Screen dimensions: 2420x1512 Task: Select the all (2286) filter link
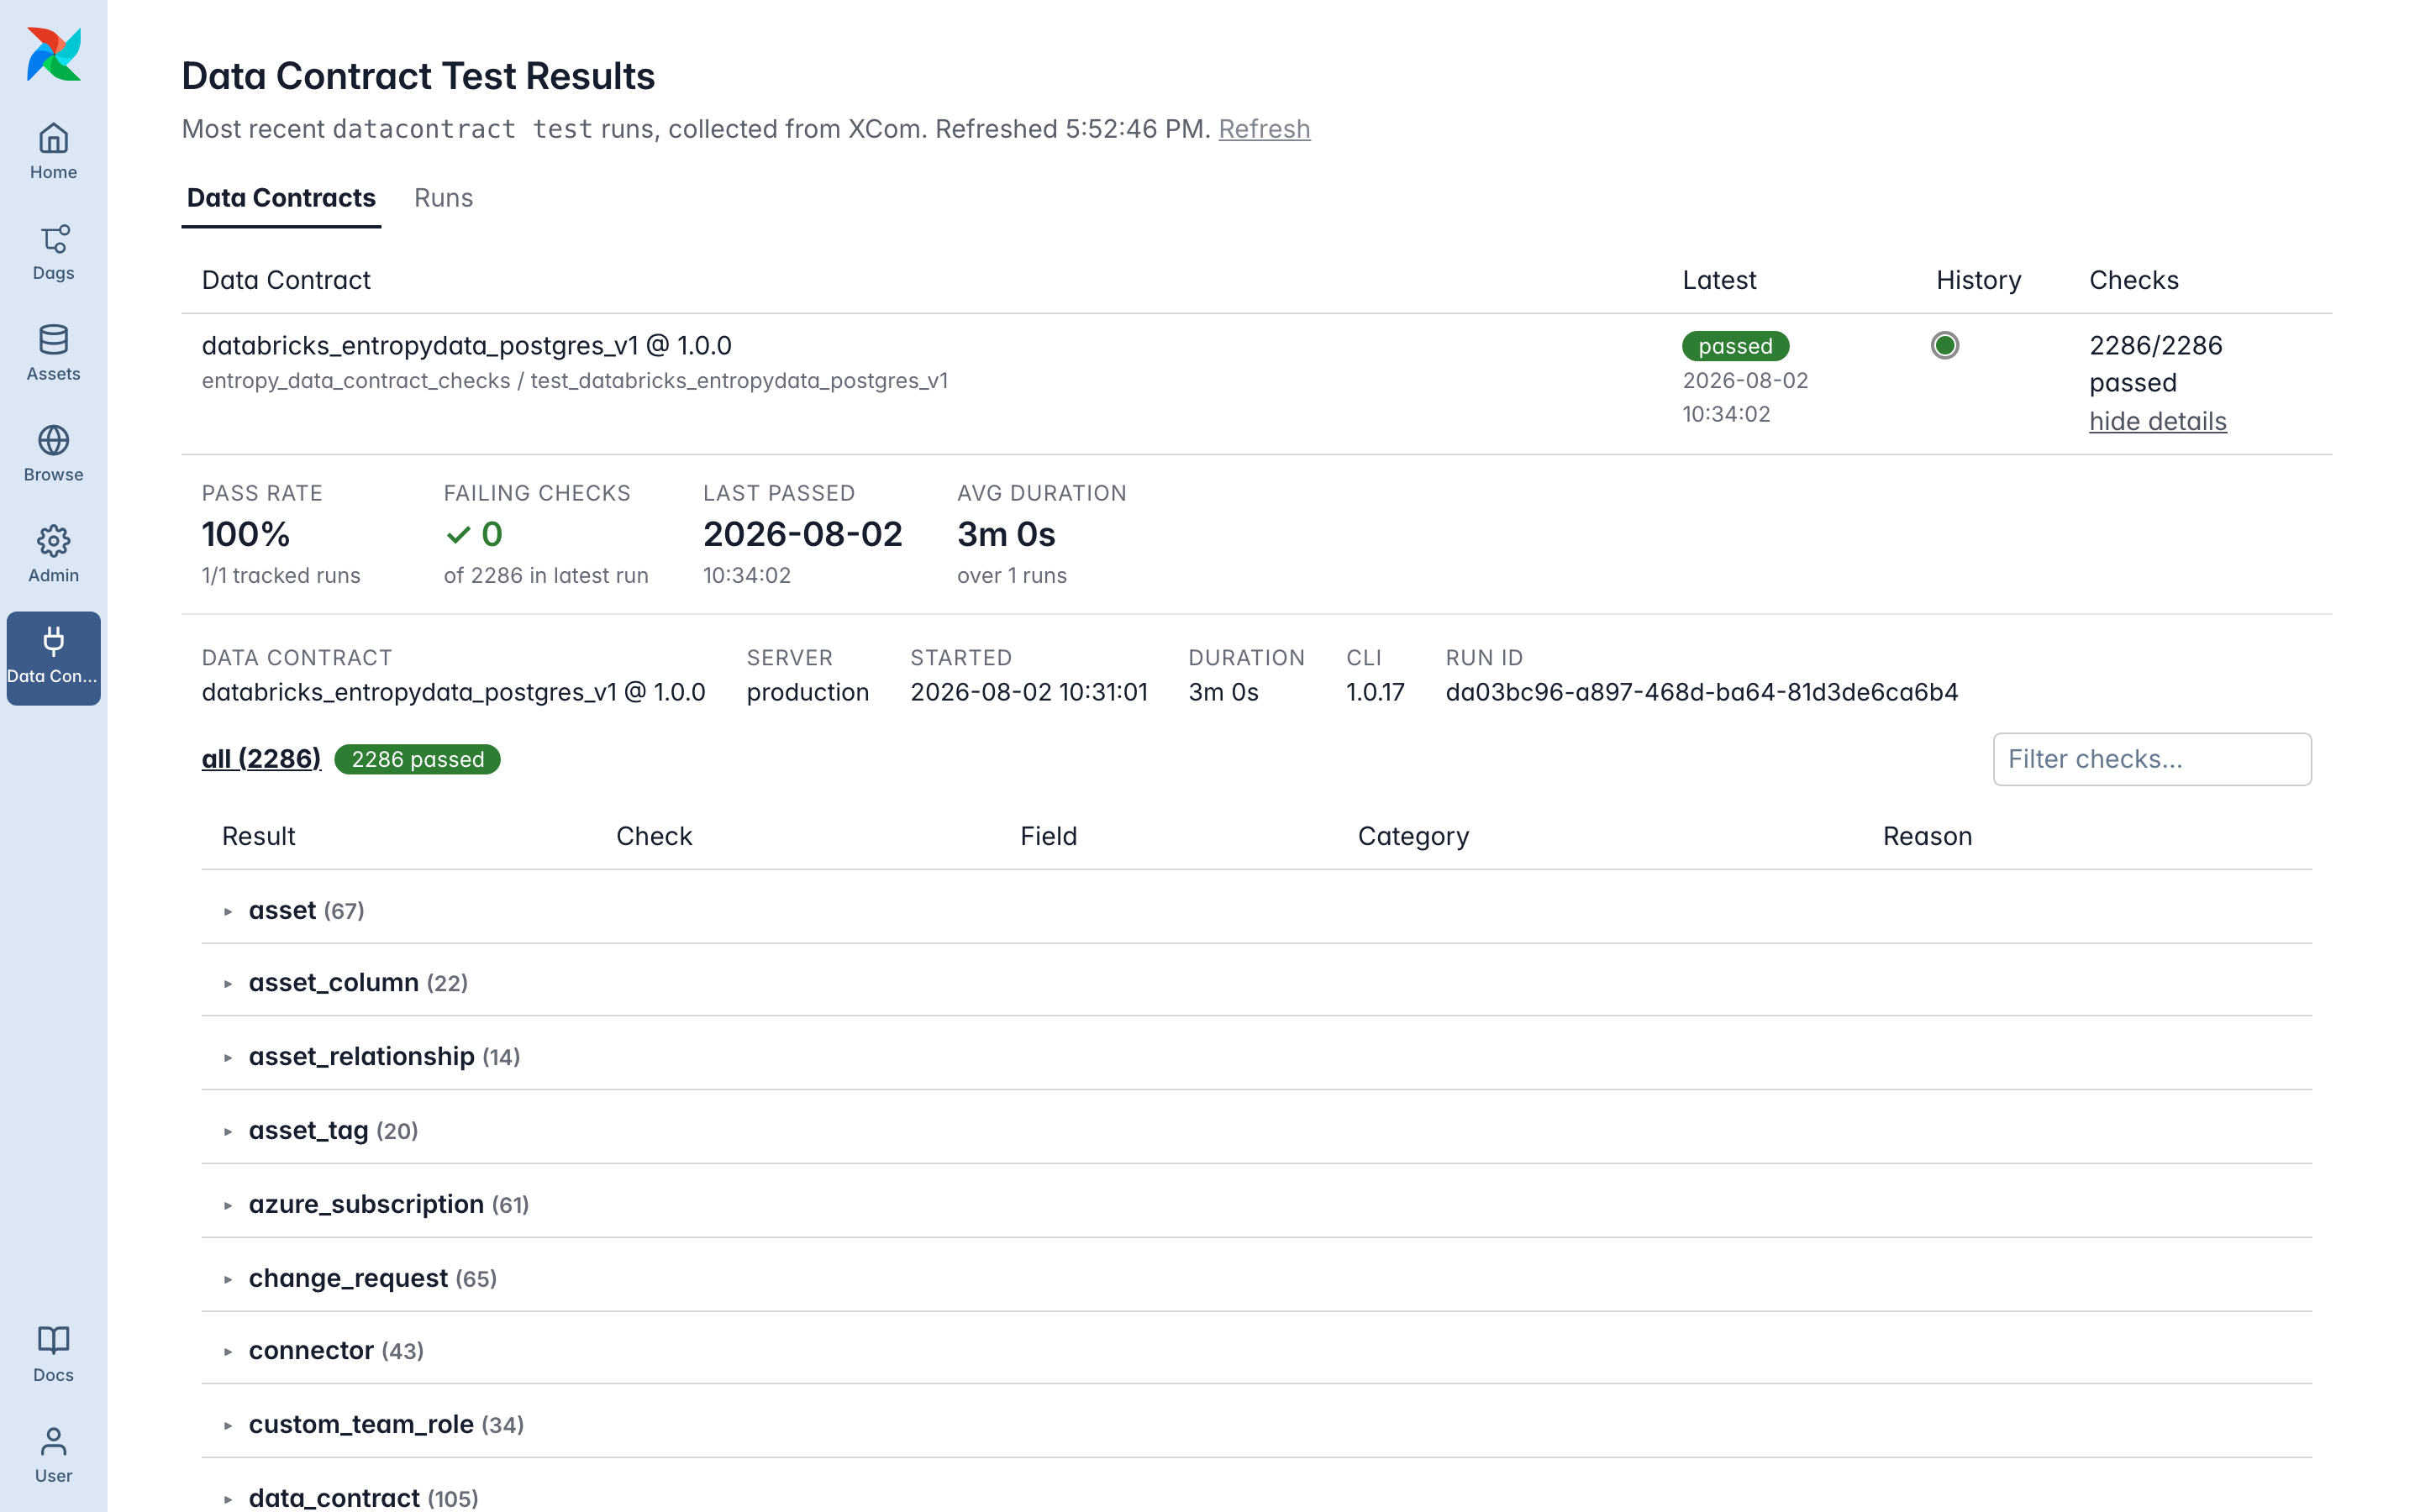[x=261, y=759]
